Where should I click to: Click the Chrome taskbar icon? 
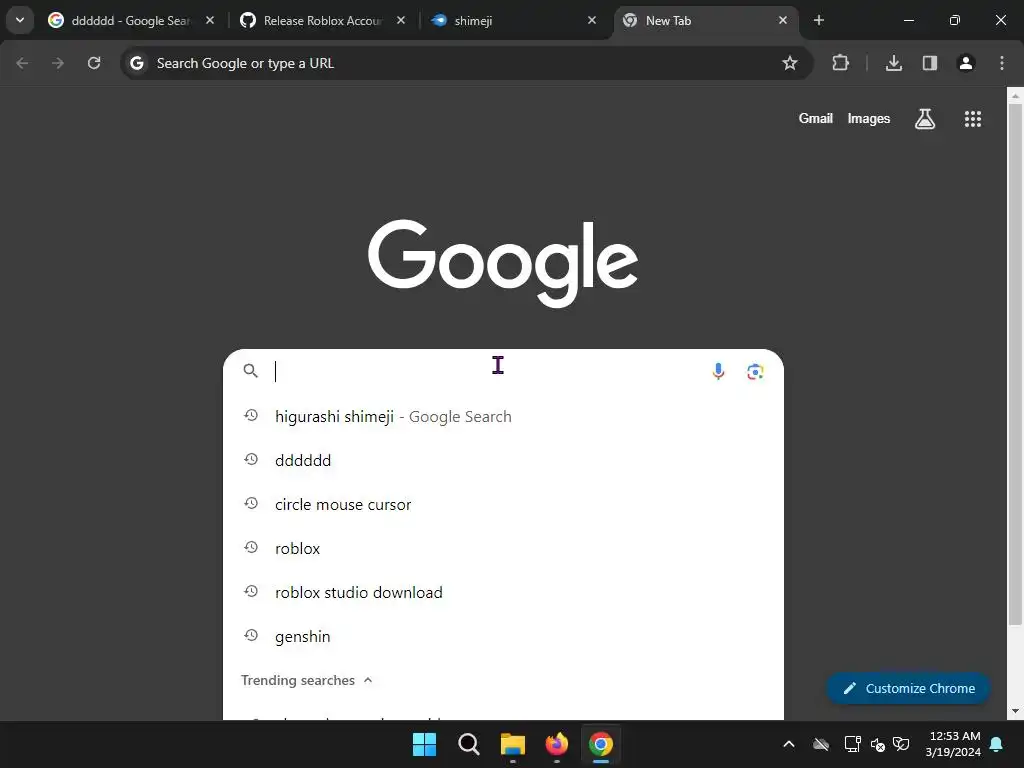(x=601, y=744)
